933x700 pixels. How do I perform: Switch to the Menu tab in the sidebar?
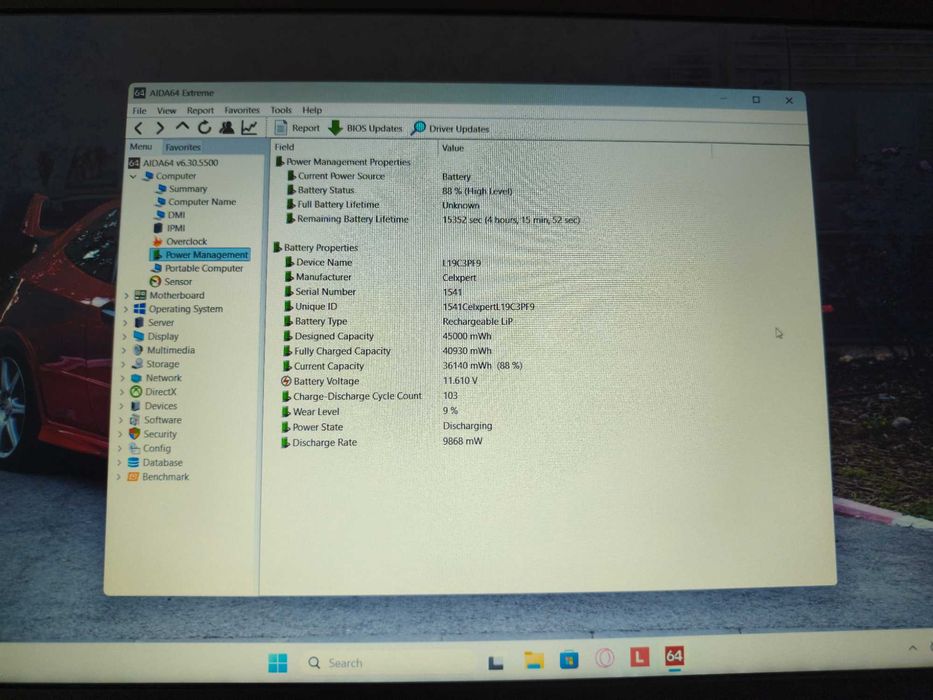[141, 146]
